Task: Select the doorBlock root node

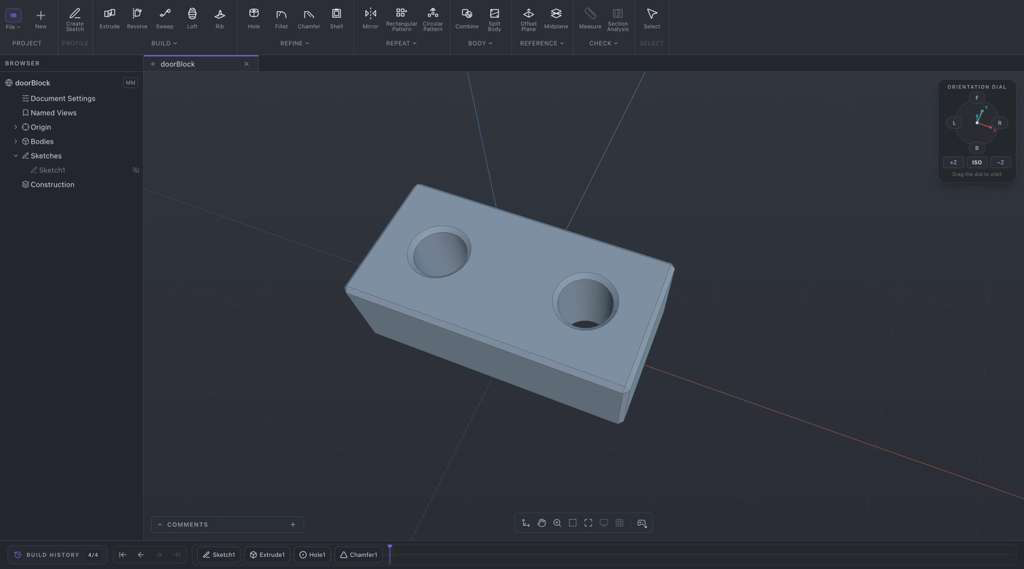Action: tap(32, 83)
